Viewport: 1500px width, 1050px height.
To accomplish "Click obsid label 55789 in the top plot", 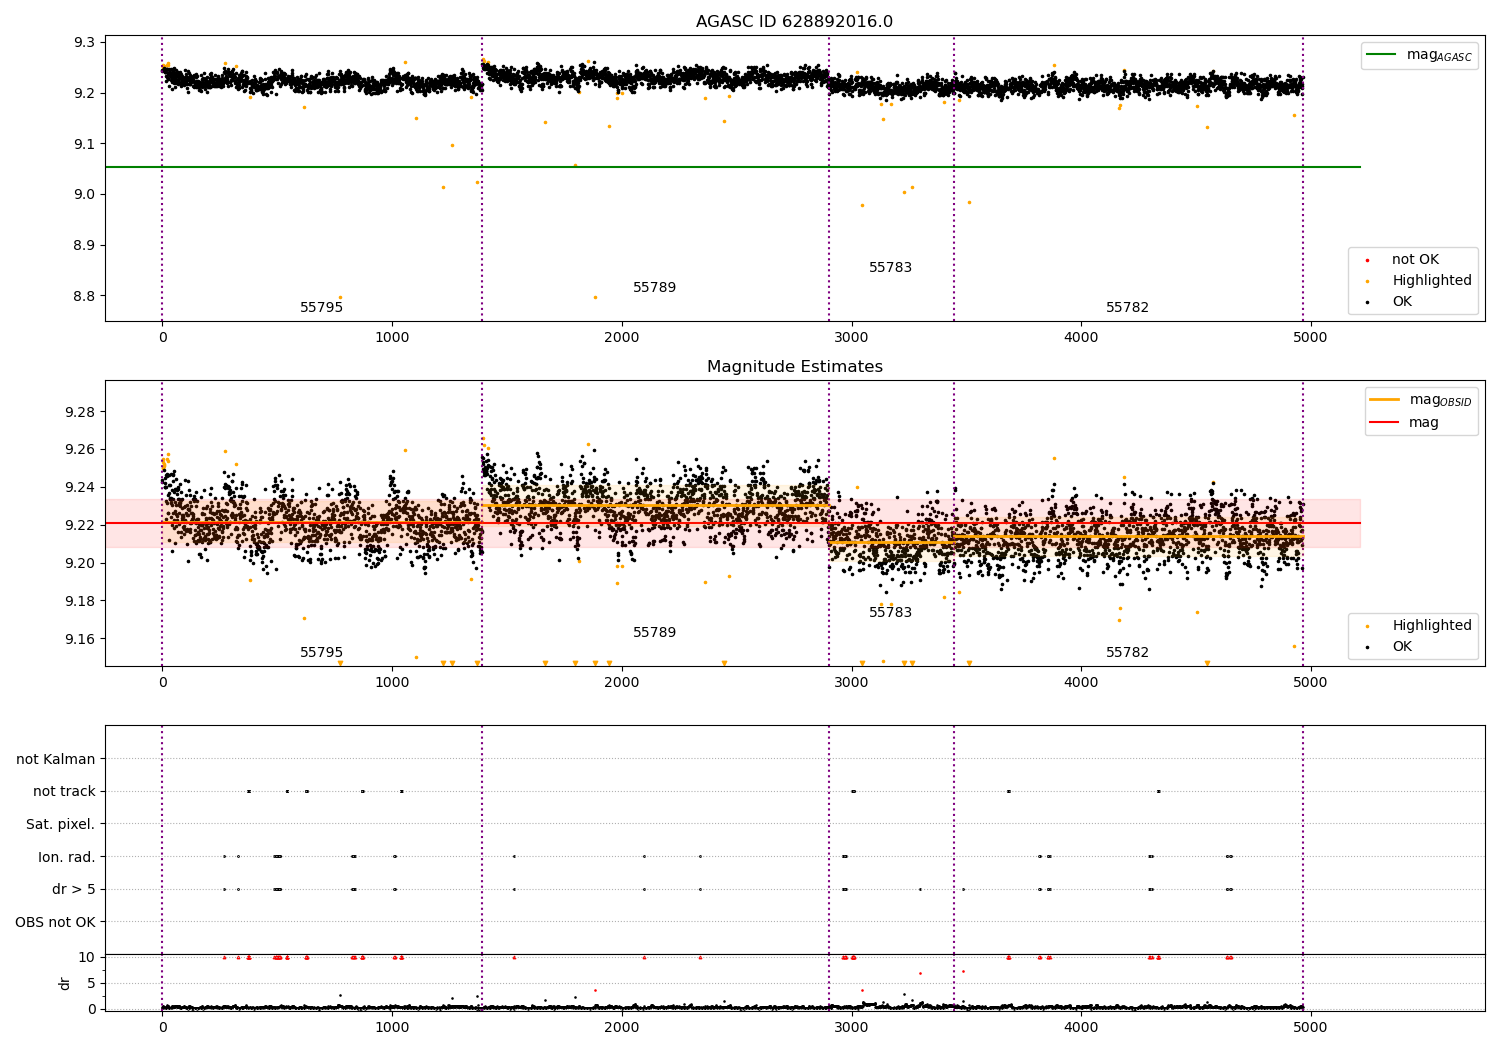I will click(654, 288).
